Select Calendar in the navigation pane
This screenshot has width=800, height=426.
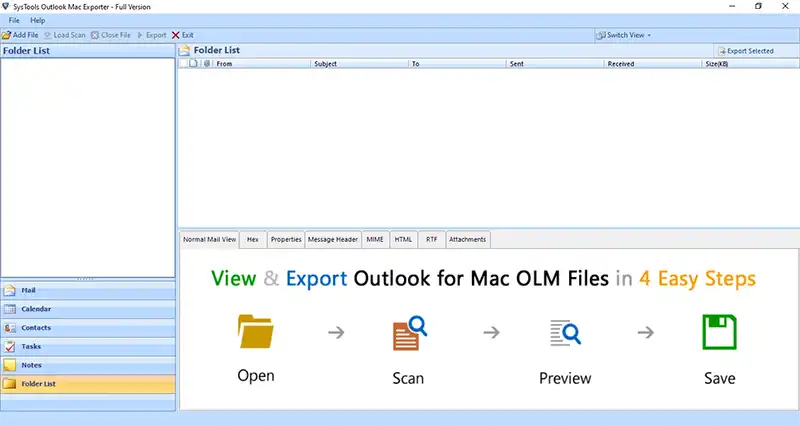88,309
